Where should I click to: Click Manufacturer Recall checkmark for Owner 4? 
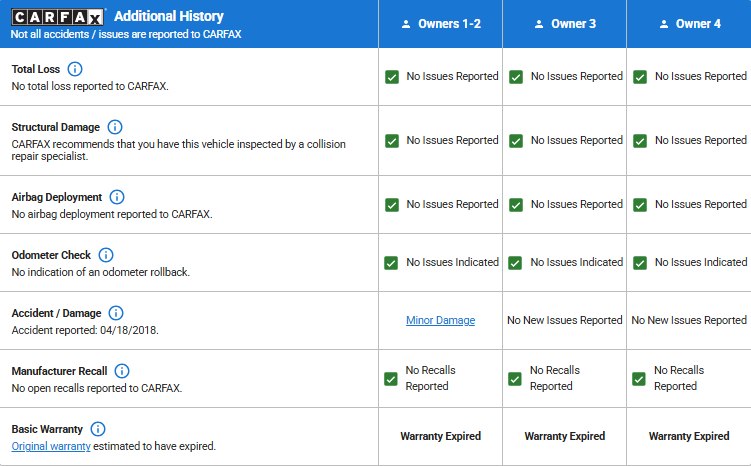[x=640, y=379]
